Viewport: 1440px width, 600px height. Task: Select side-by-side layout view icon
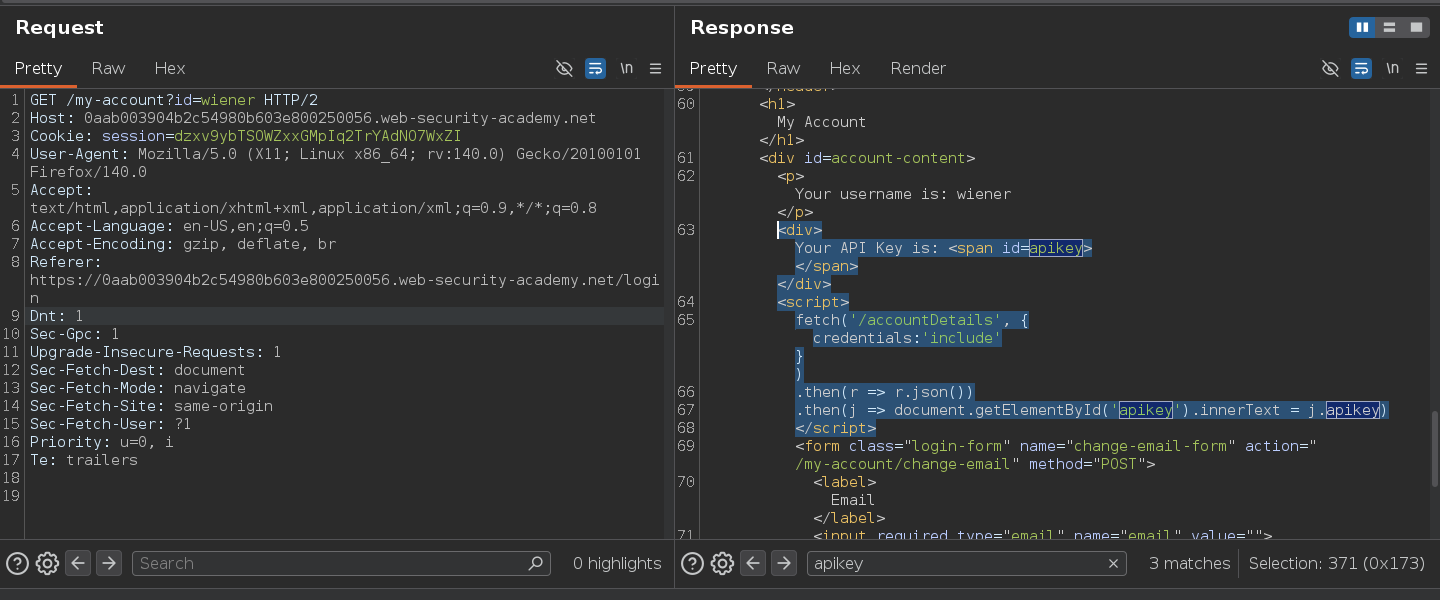coord(1362,27)
